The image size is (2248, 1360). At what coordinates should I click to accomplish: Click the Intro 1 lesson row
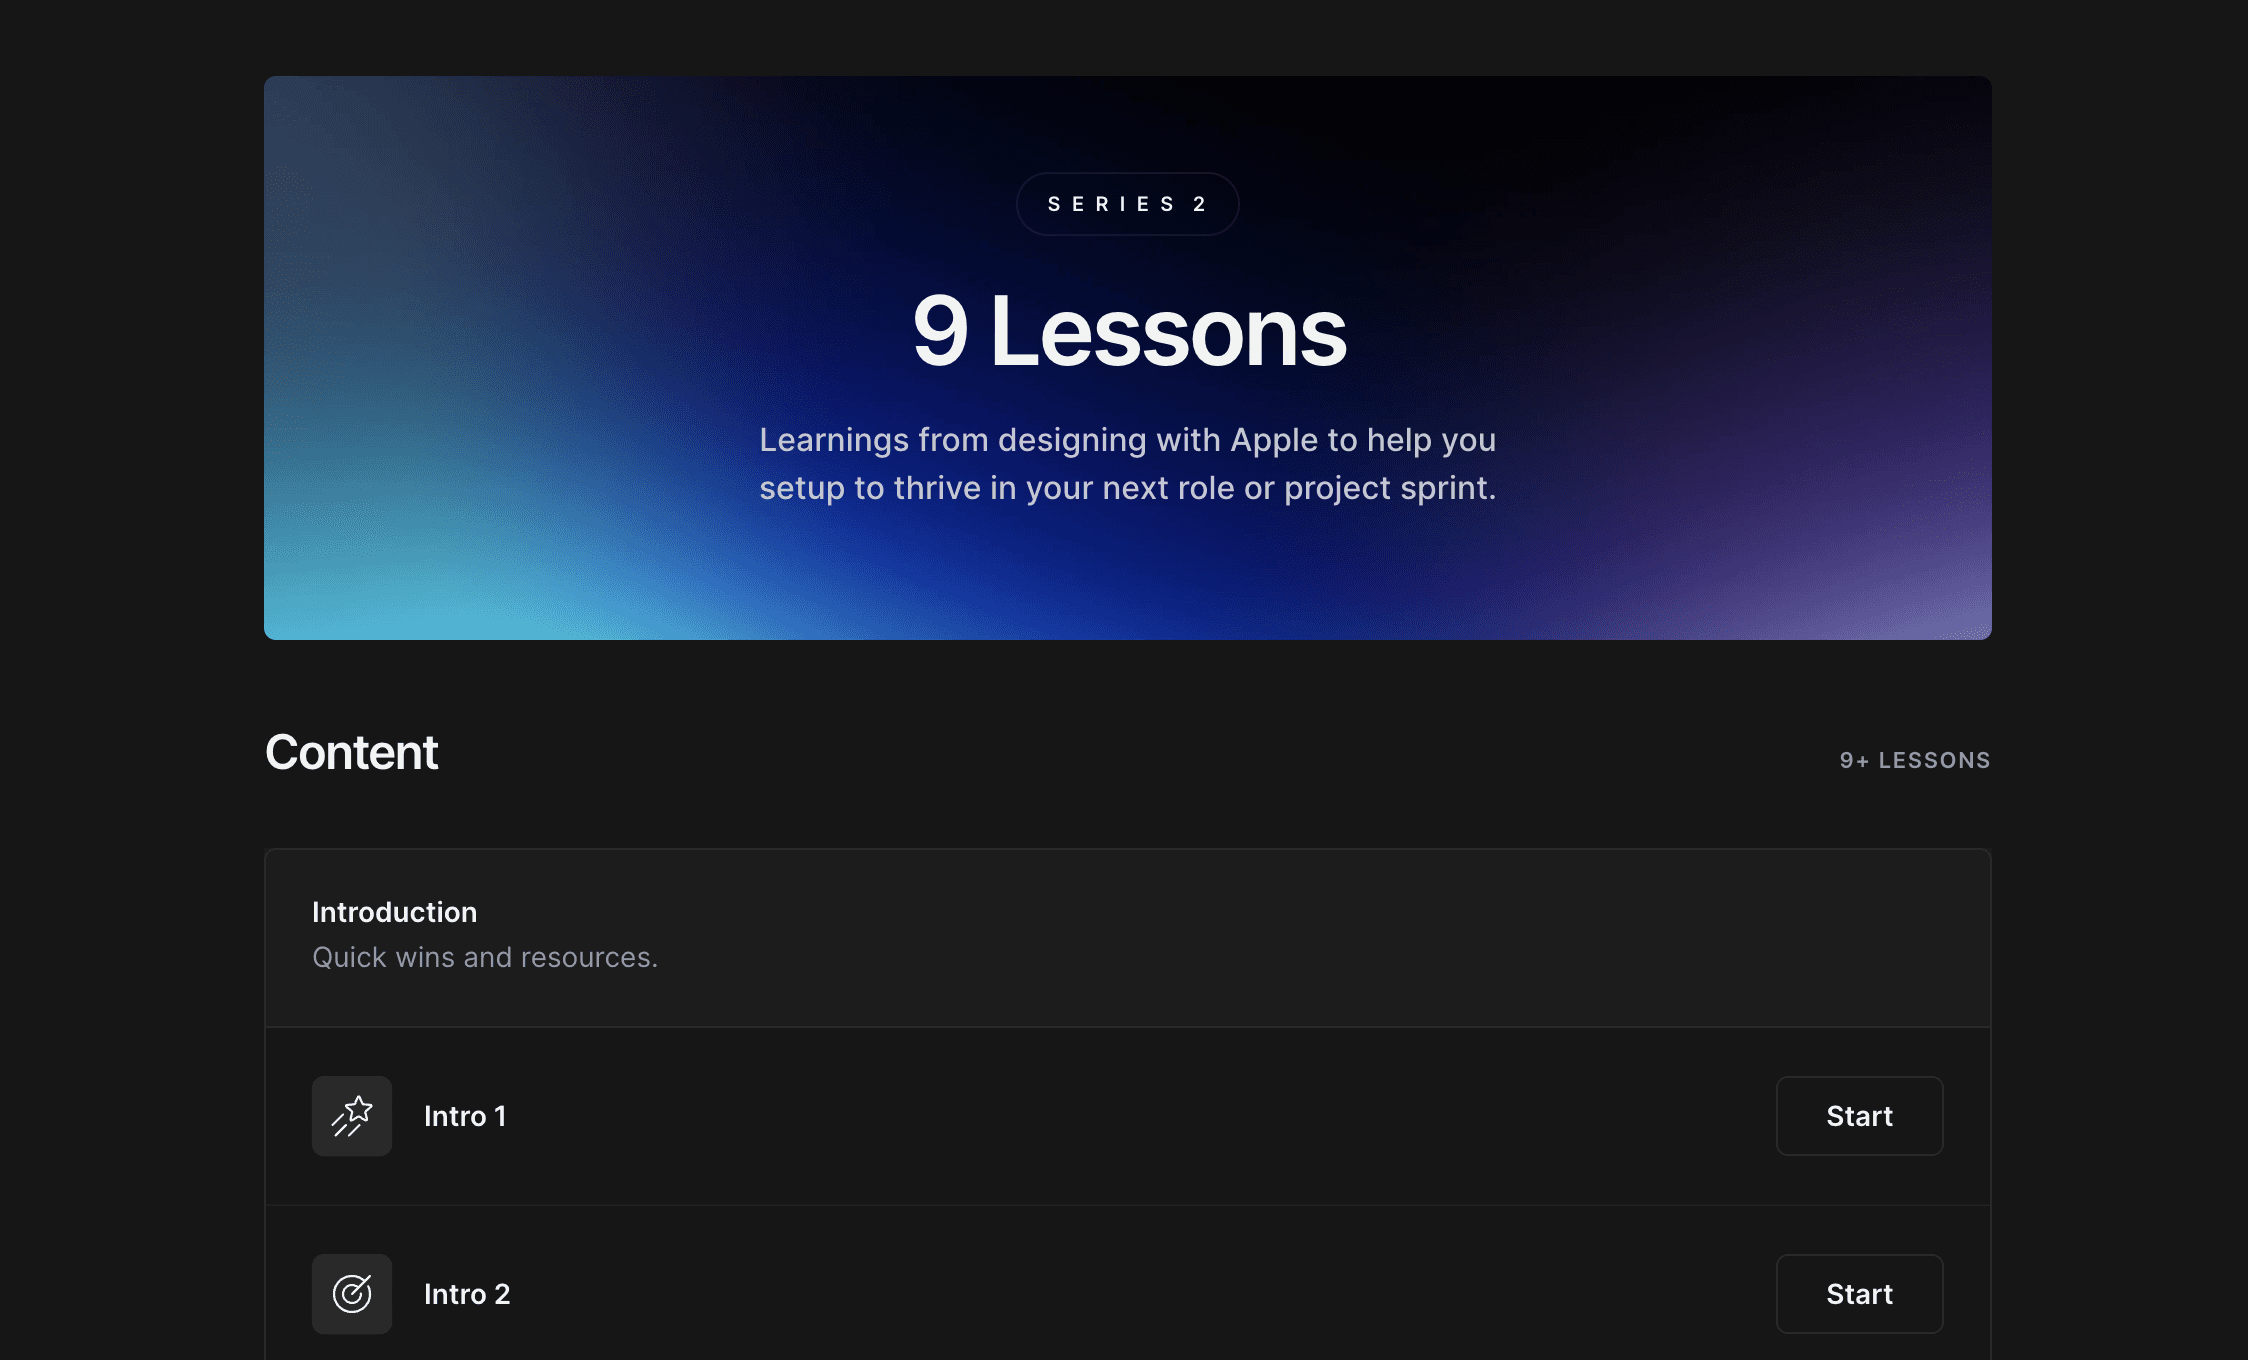[1128, 1116]
